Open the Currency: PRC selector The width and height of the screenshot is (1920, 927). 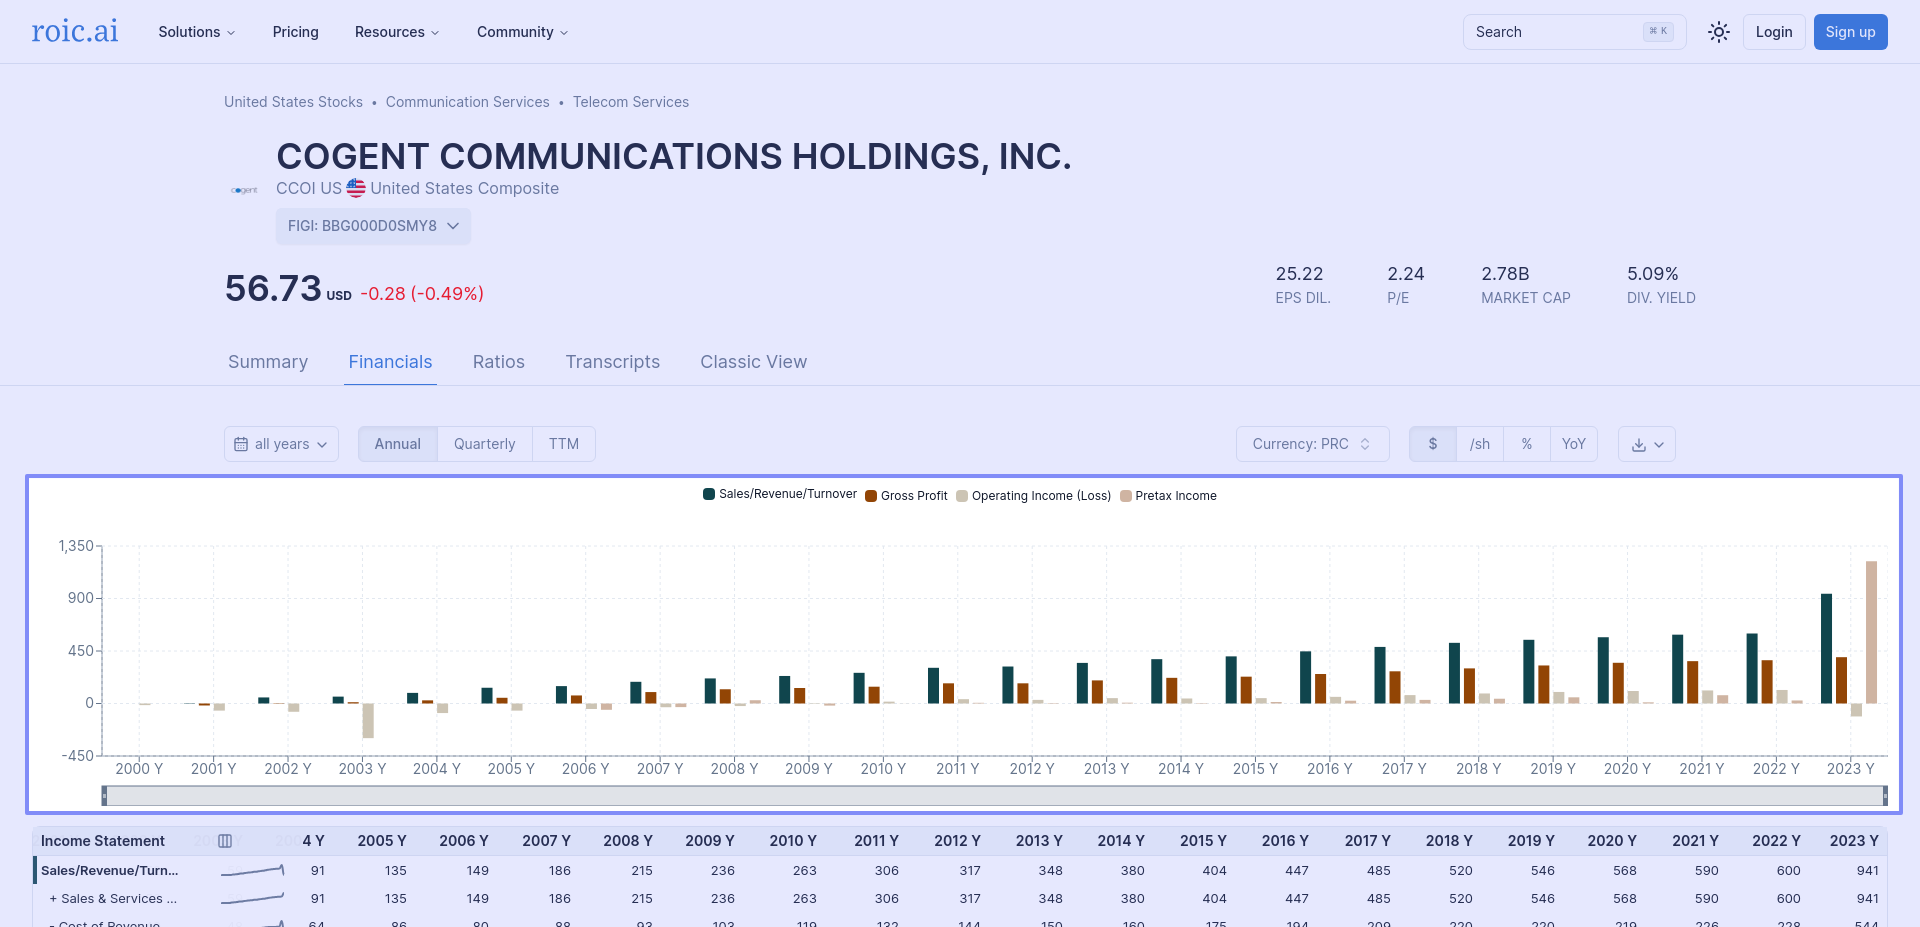1312,444
